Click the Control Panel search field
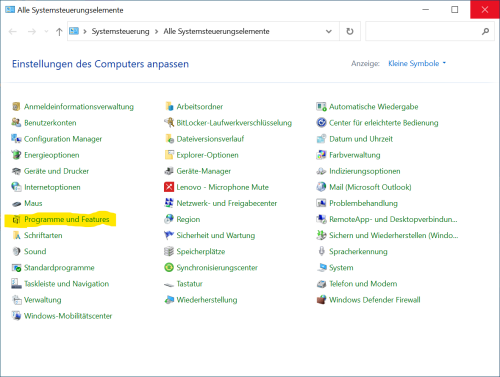 point(430,31)
